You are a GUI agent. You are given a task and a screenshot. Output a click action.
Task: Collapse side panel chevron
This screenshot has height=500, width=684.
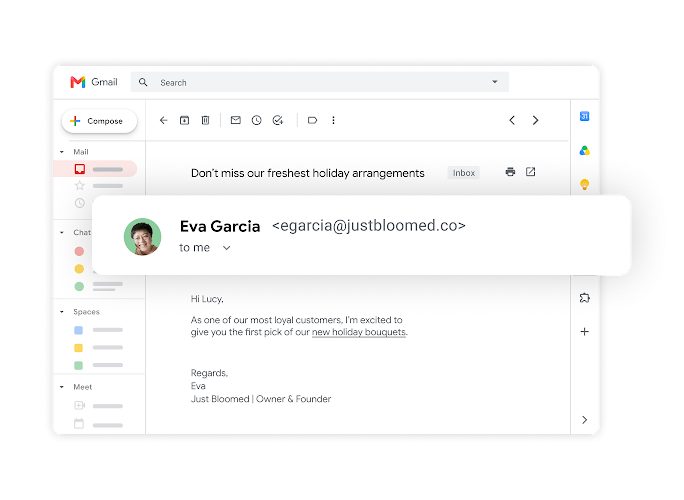coord(585,420)
